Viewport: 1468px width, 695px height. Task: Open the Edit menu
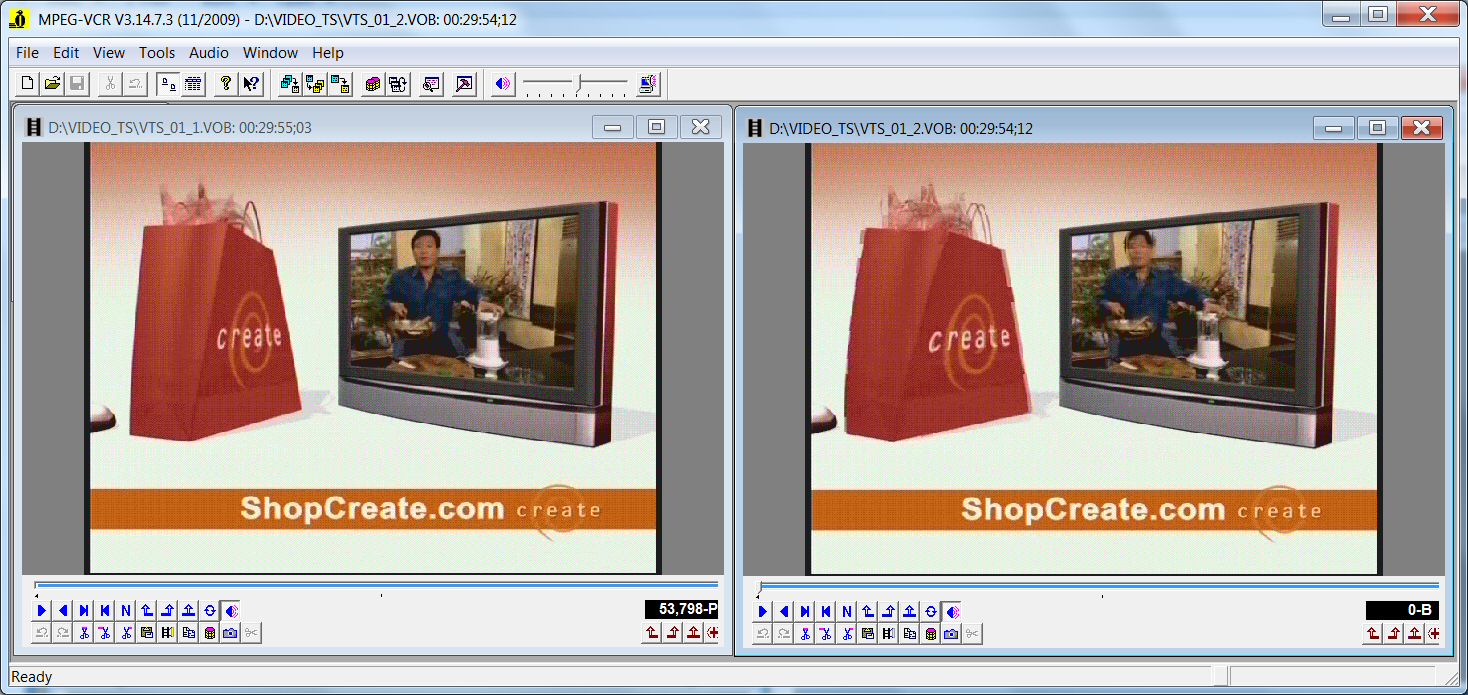(x=66, y=52)
